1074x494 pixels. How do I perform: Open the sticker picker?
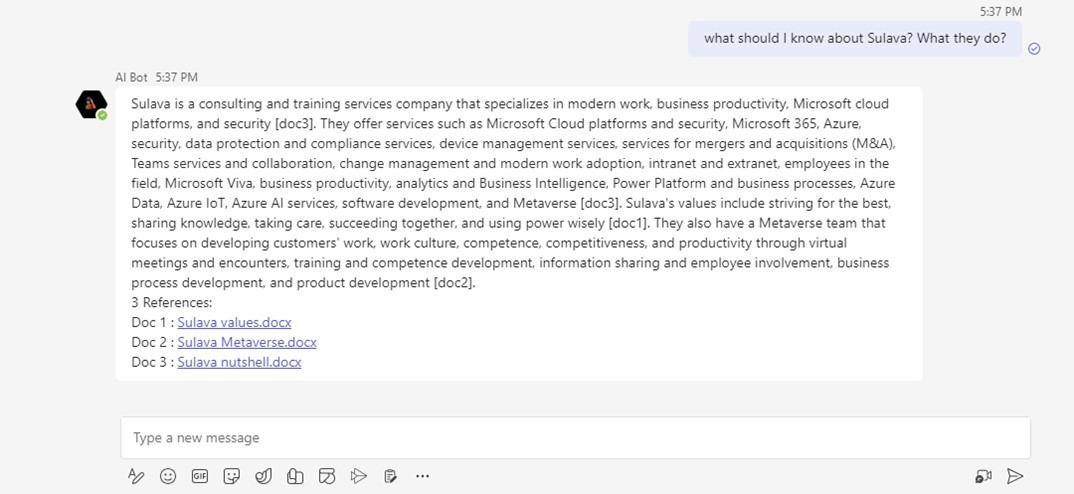[x=232, y=476]
